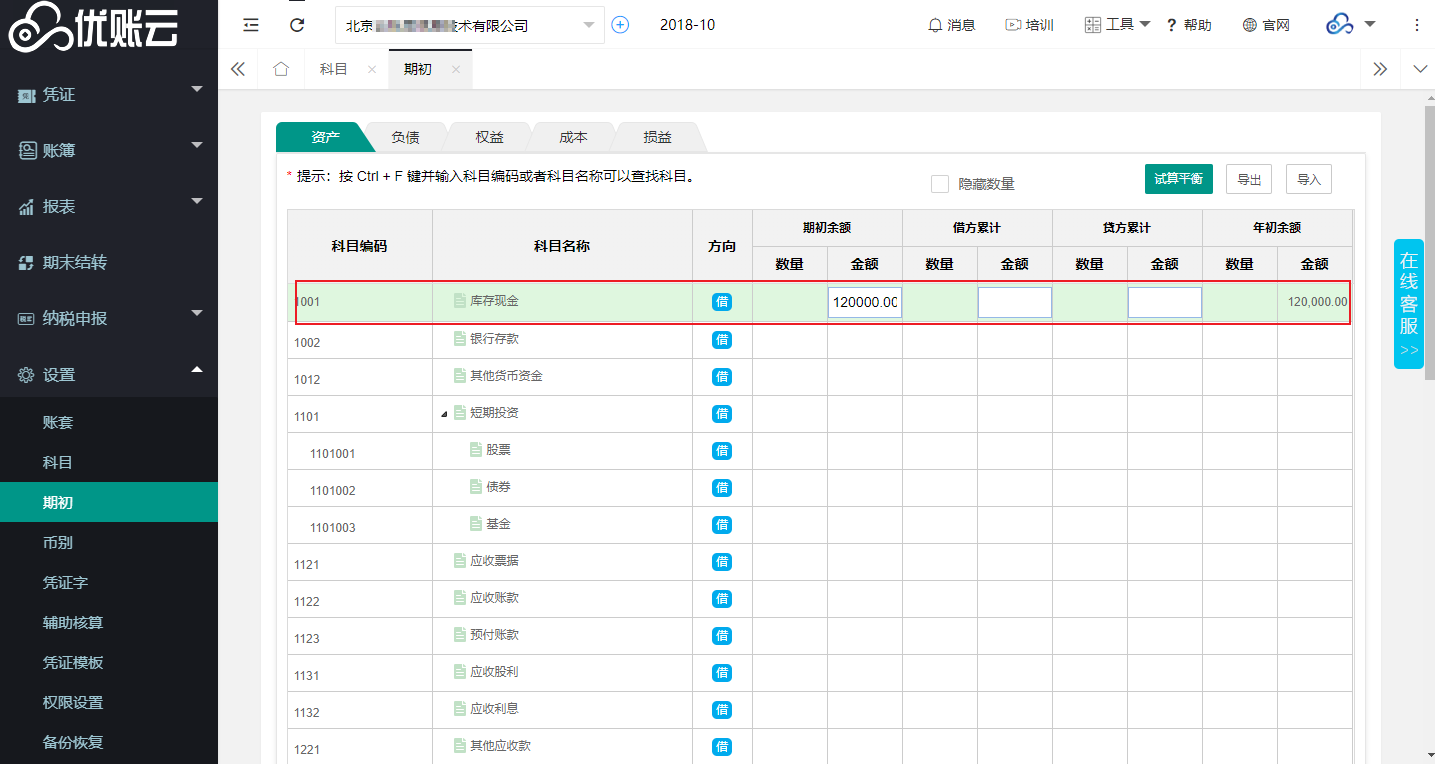Click the 导出 export button

tap(1249, 179)
